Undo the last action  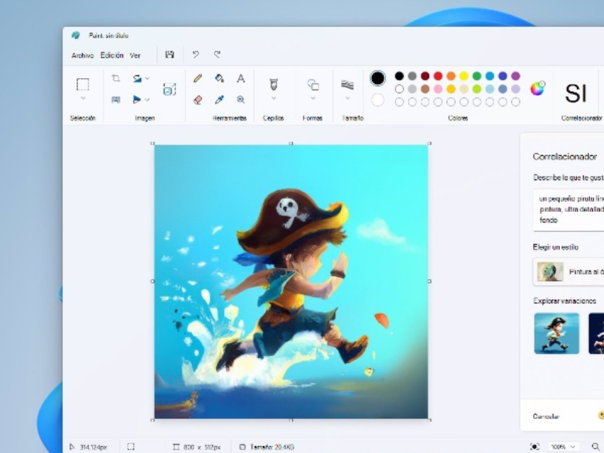click(196, 55)
